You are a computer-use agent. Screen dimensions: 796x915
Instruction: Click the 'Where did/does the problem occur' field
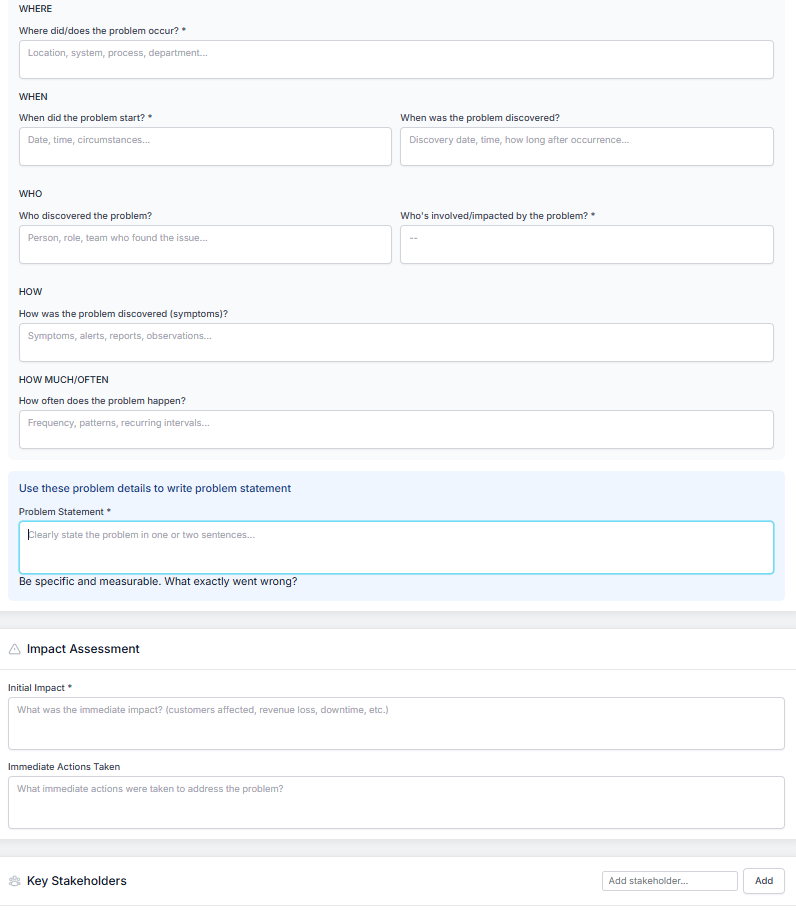click(396, 59)
